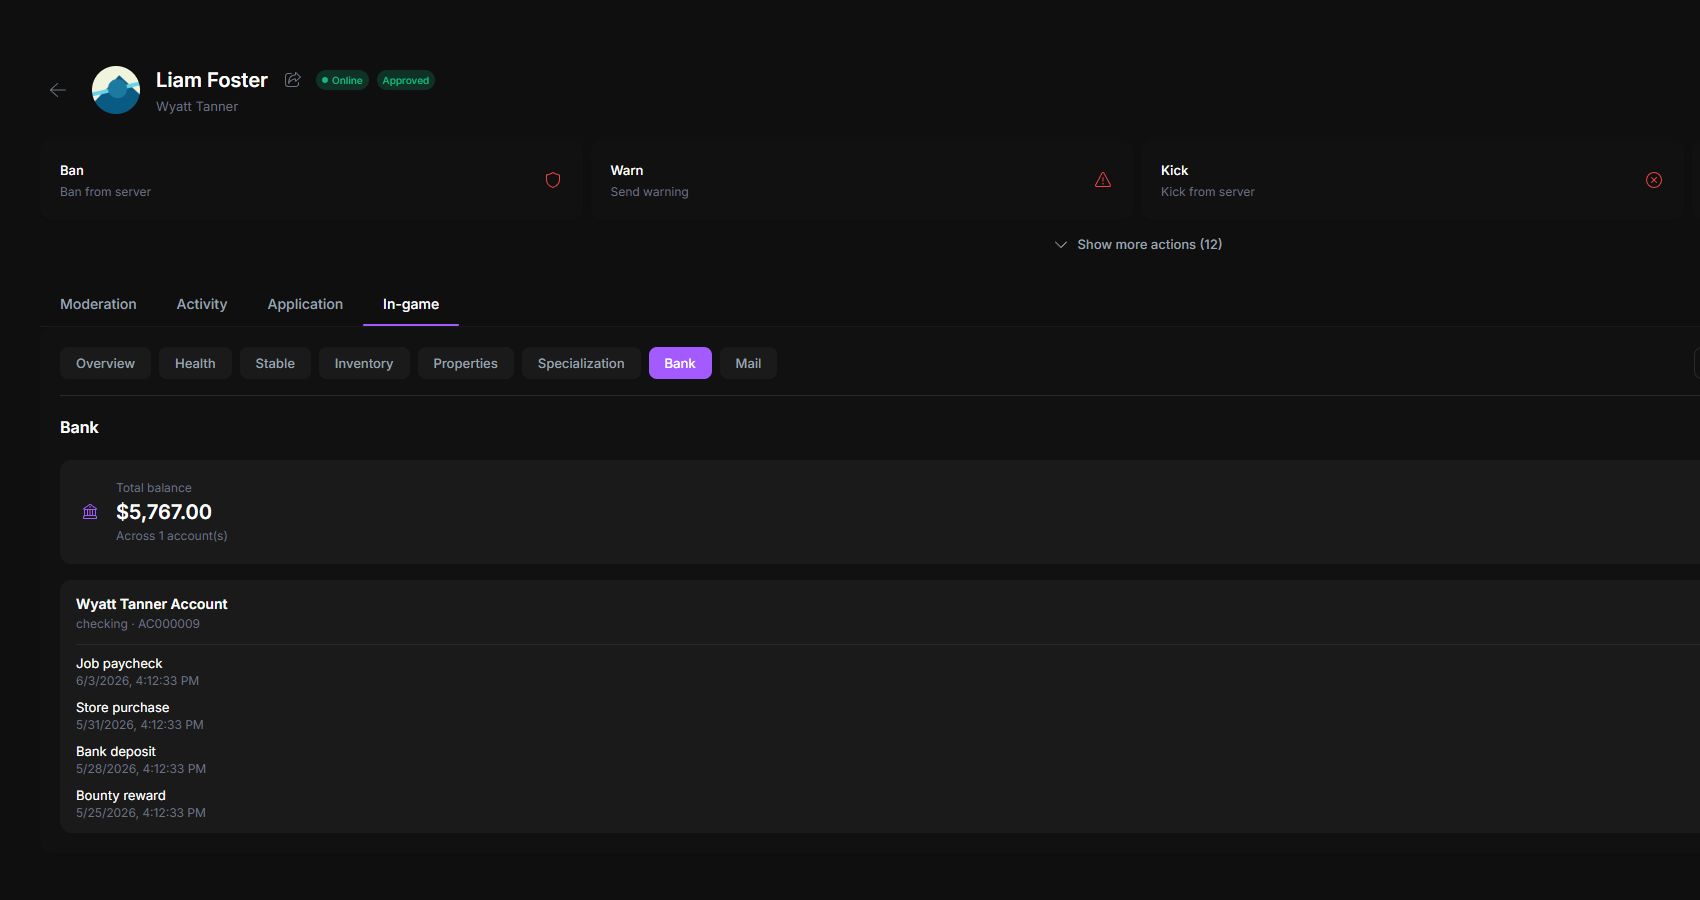This screenshot has width=1700, height=900.
Task: Click the Wyatt Tanner Account heading
Action: pyautogui.click(x=152, y=604)
